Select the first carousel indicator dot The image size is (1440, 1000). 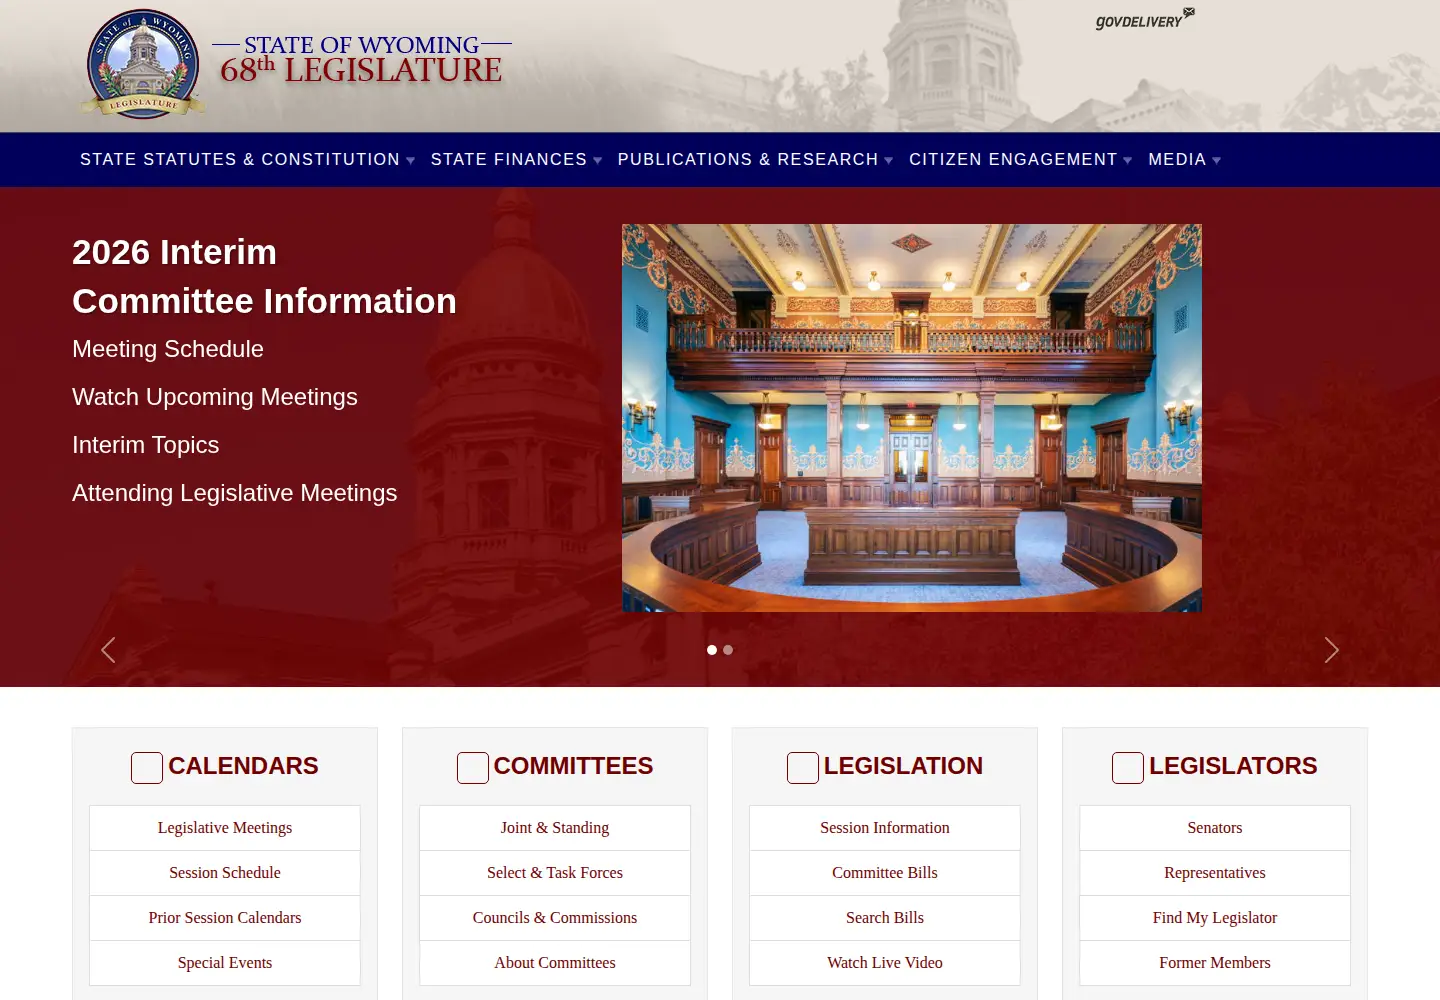712,650
